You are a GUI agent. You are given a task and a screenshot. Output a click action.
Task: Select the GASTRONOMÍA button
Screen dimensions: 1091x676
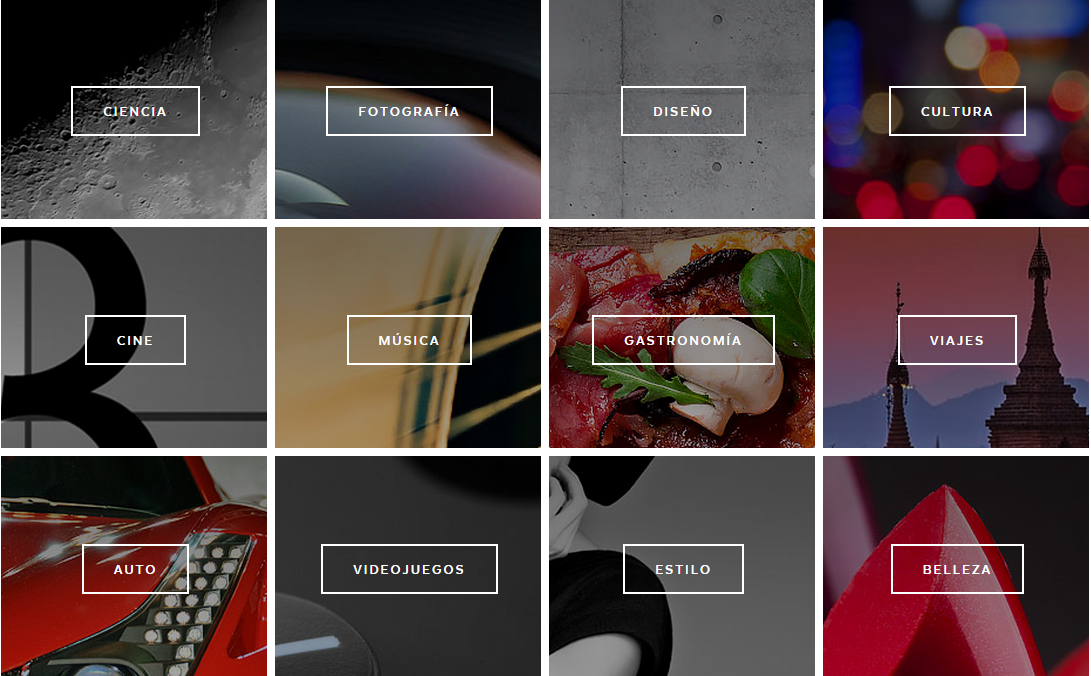[x=683, y=340]
